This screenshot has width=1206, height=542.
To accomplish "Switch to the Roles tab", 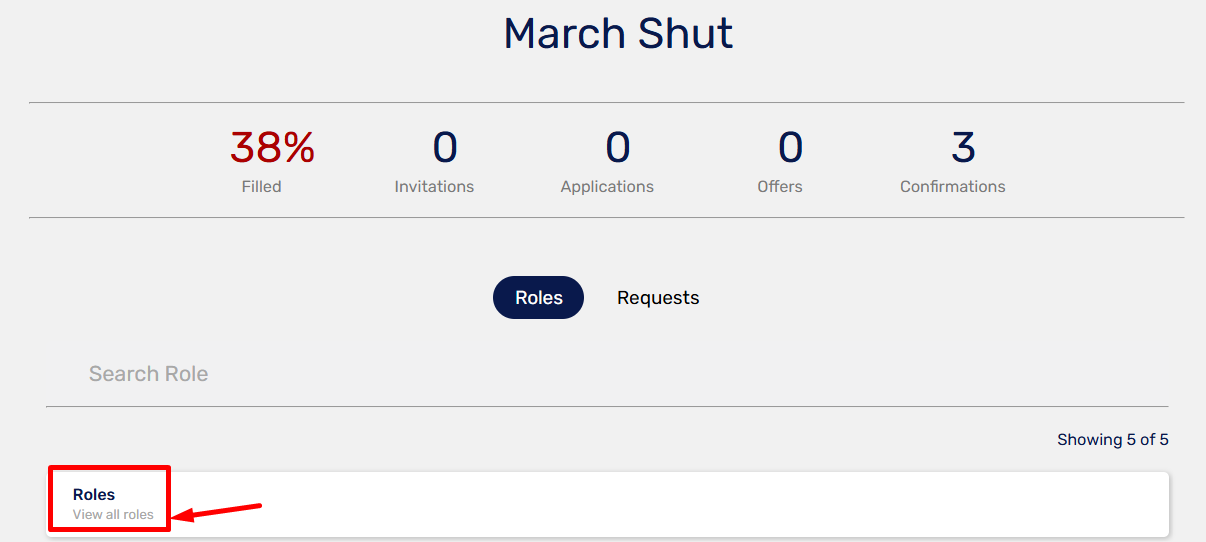I will (538, 297).
